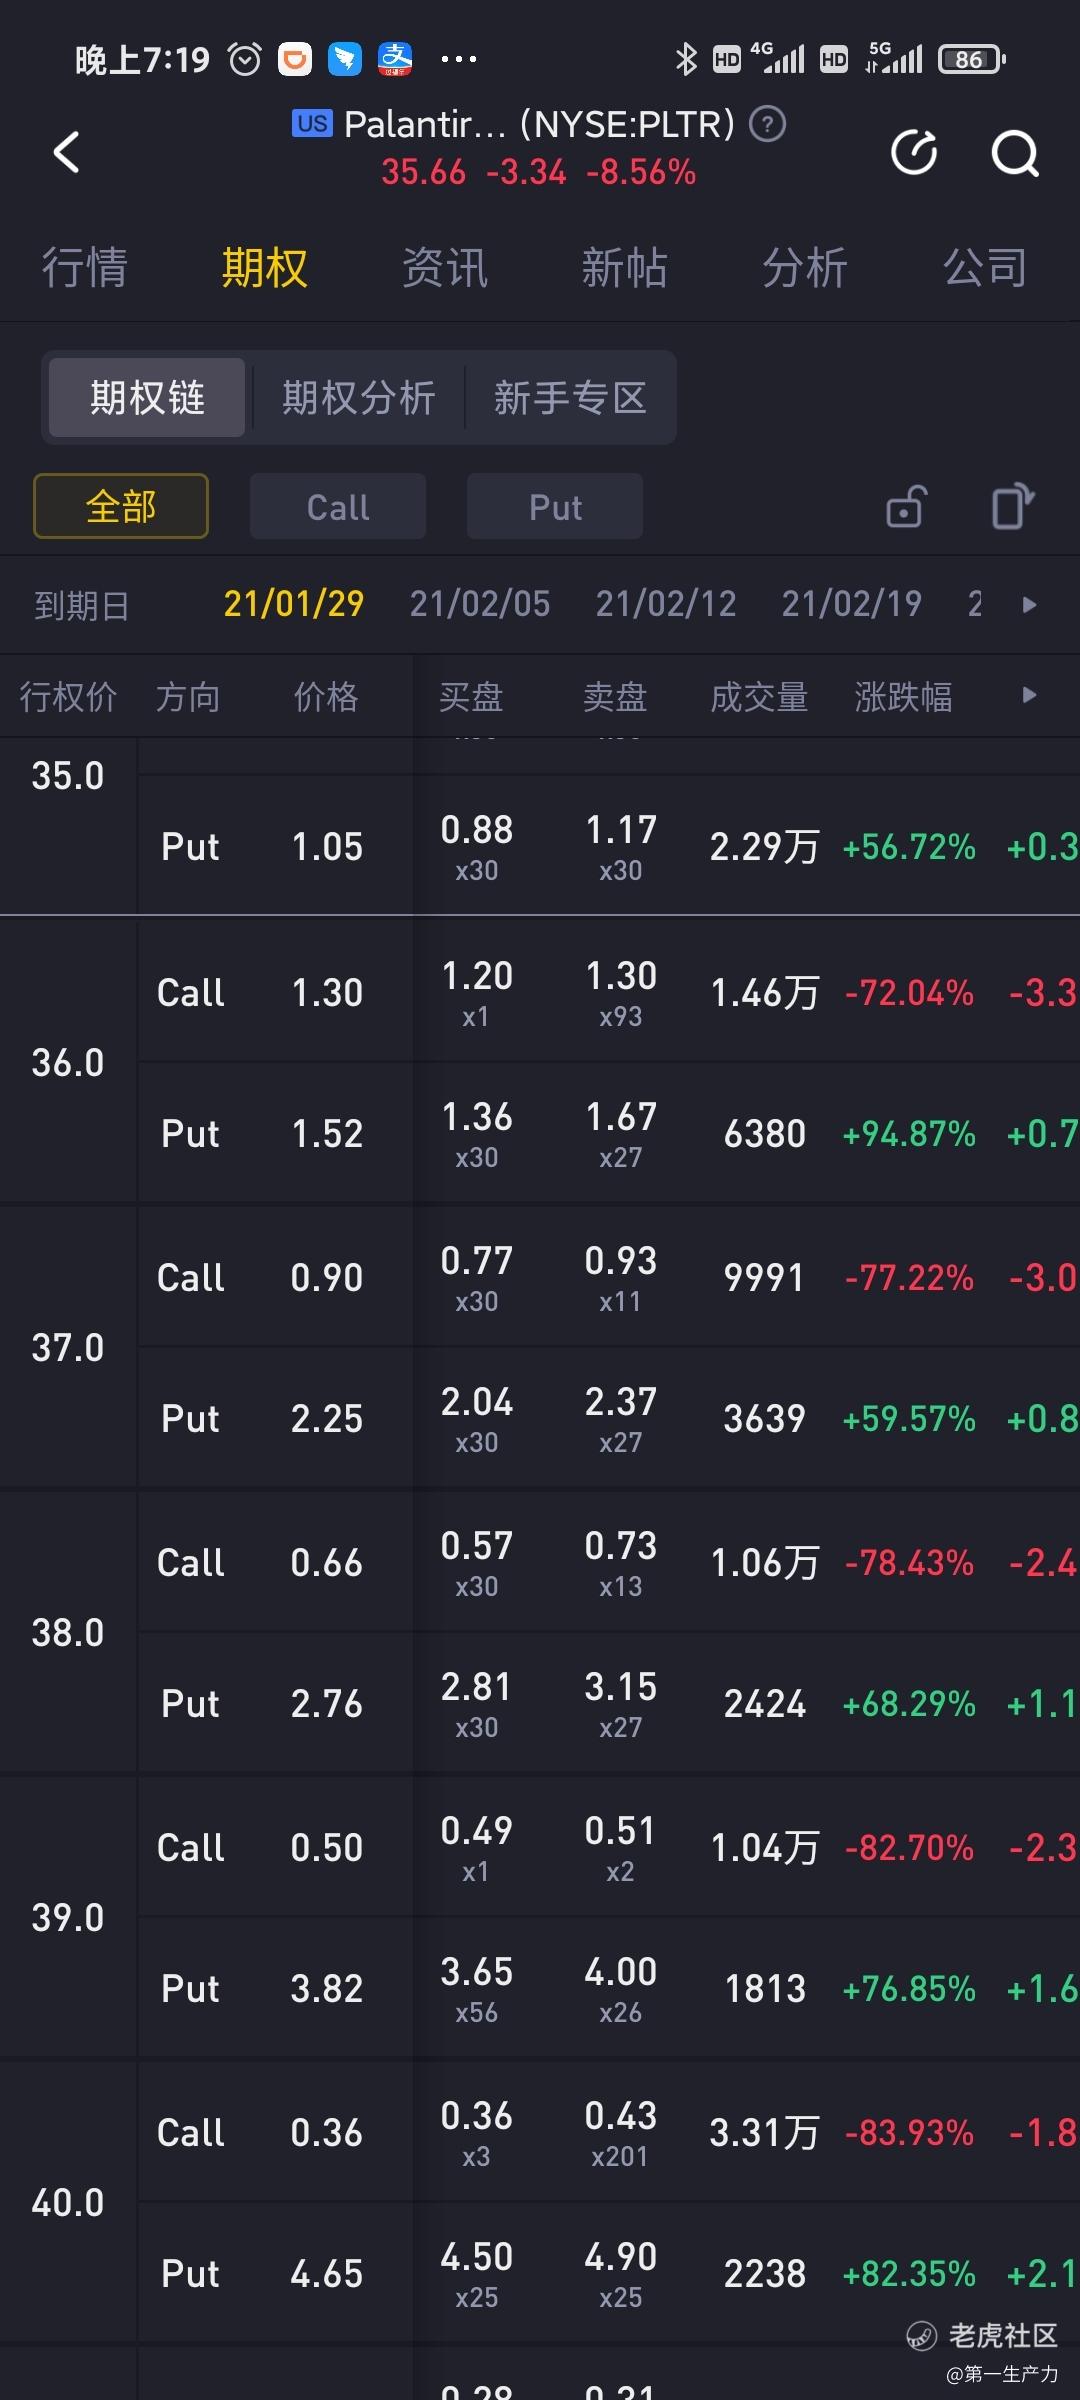This screenshot has height=2400, width=1080.
Task: Open the search magnifier icon
Action: pos(1014,153)
